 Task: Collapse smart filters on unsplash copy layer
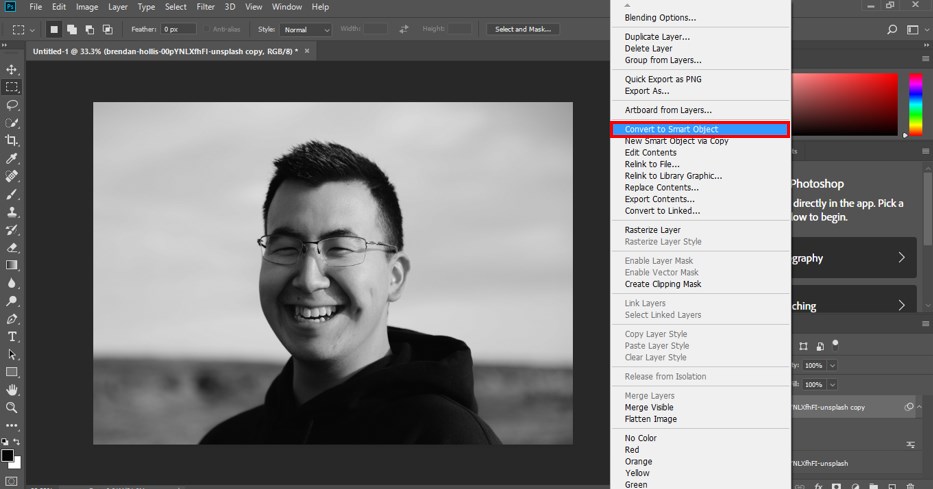click(919, 407)
